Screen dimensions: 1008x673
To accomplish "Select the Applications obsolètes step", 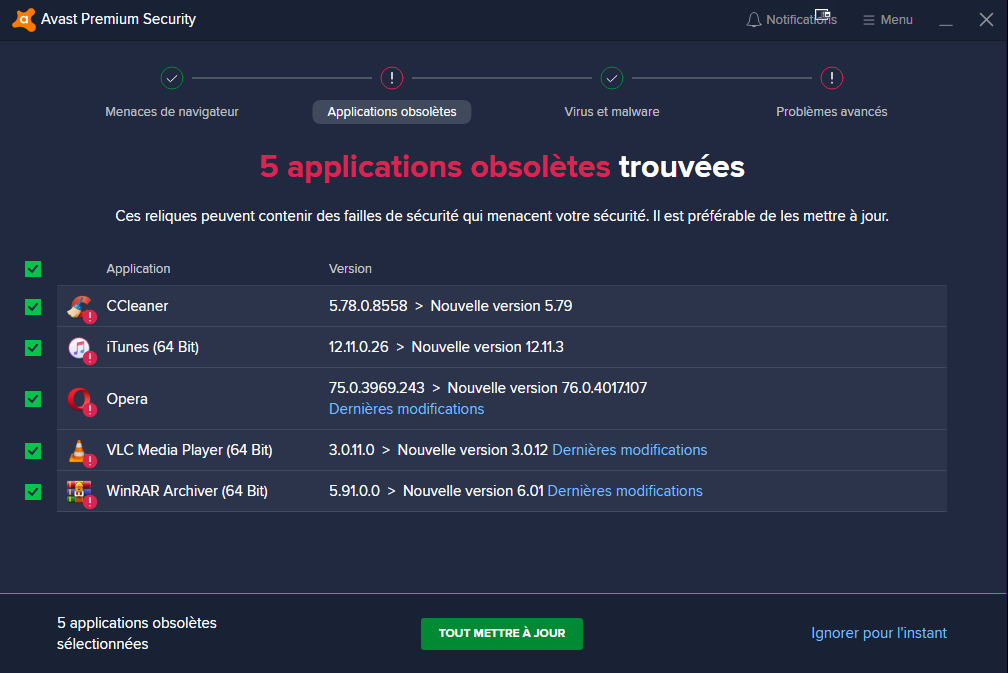I will (392, 112).
